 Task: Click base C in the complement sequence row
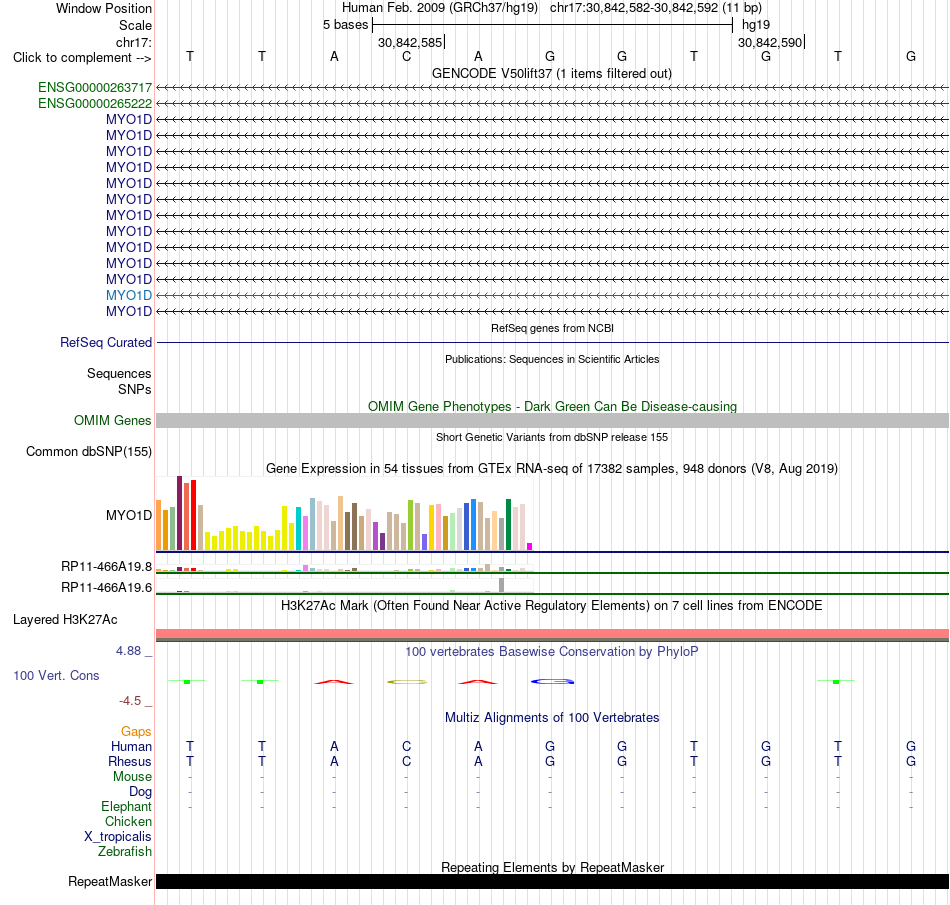point(407,56)
